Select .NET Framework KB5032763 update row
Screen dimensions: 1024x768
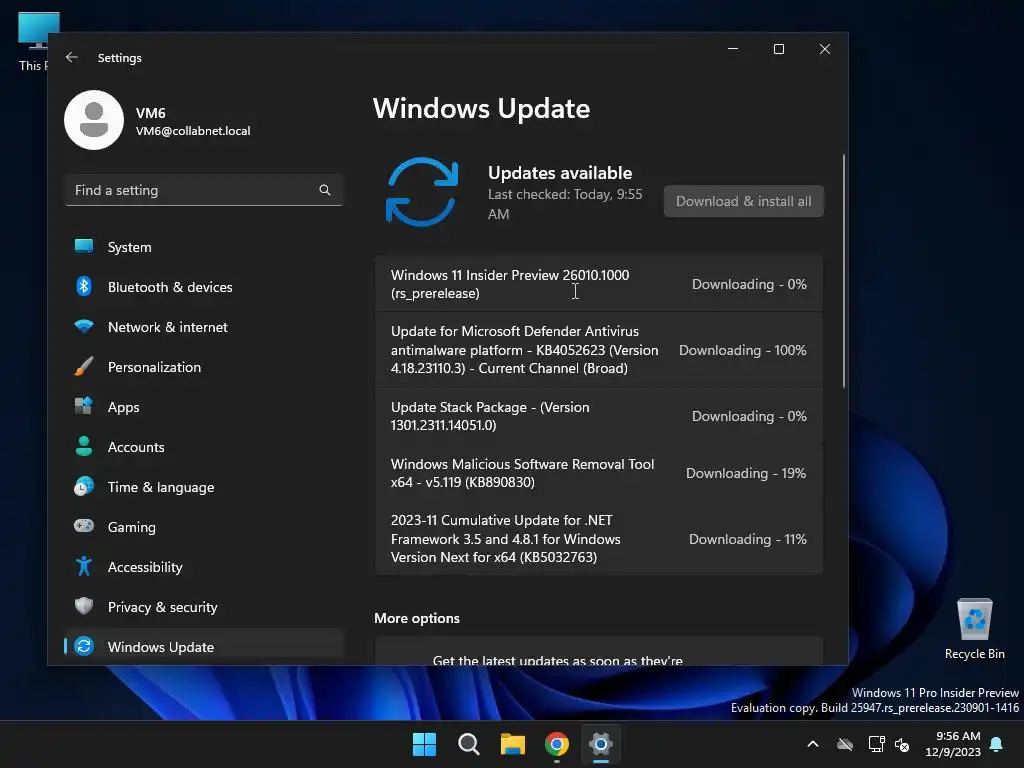(599, 539)
